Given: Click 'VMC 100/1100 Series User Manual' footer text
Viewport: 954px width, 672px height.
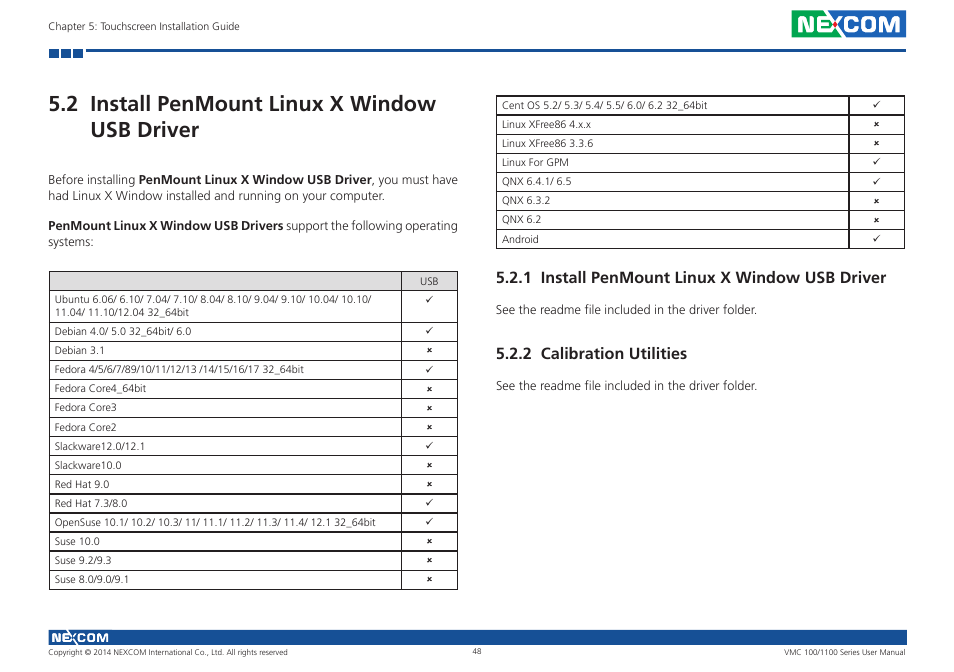Looking at the screenshot, I should click(x=844, y=653).
